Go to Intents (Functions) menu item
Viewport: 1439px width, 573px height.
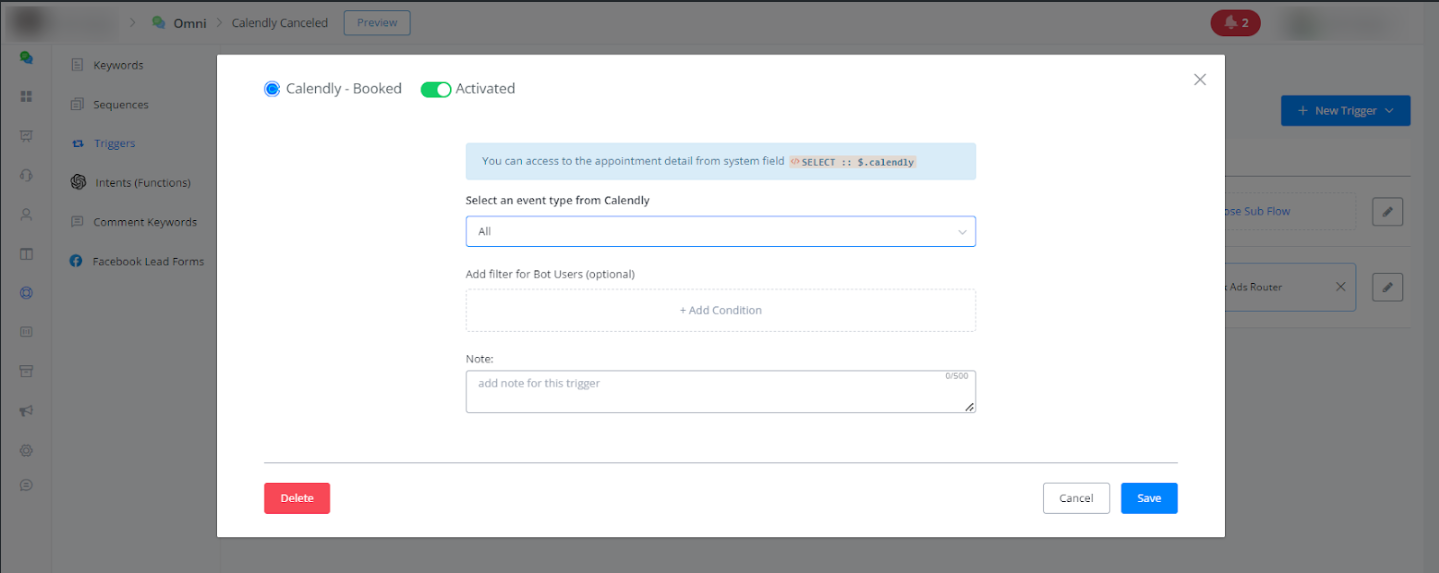pos(142,183)
